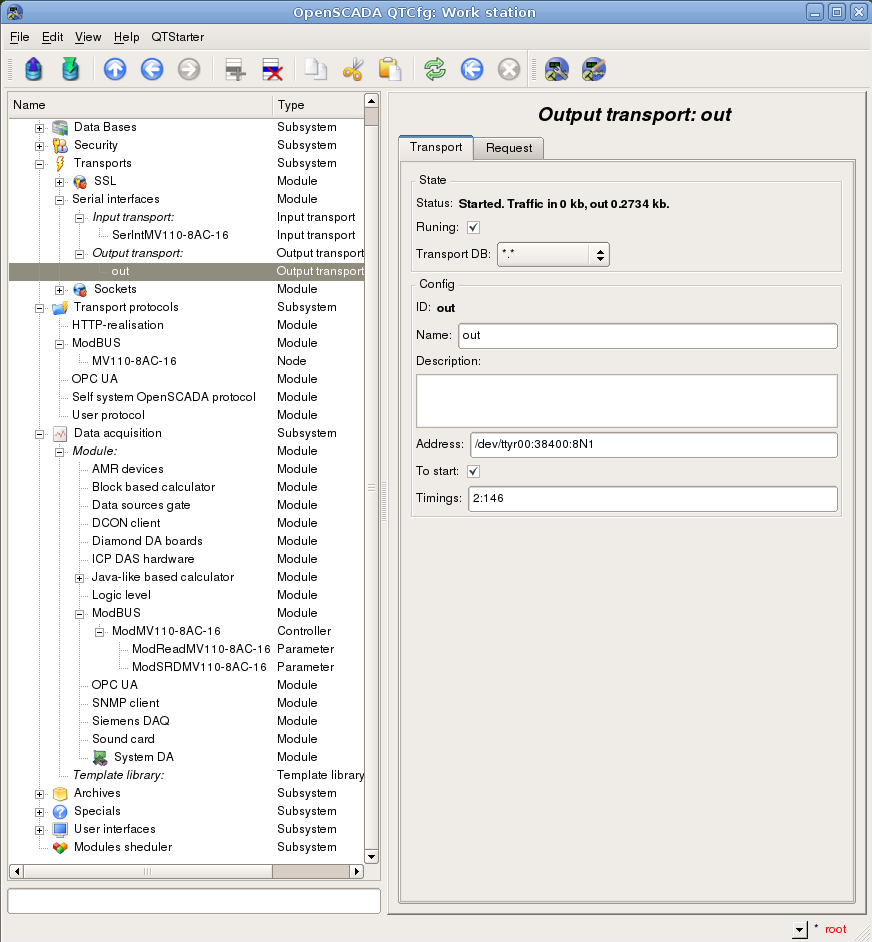This screenshot has height=942, width=872.
Task: Go up one level with blue up arrow
Action: pos(115,69)
